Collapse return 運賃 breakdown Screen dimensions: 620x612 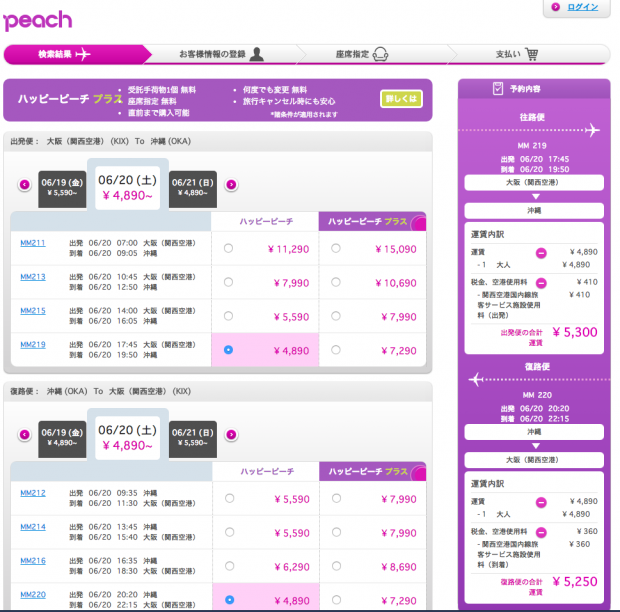(541, 502)
